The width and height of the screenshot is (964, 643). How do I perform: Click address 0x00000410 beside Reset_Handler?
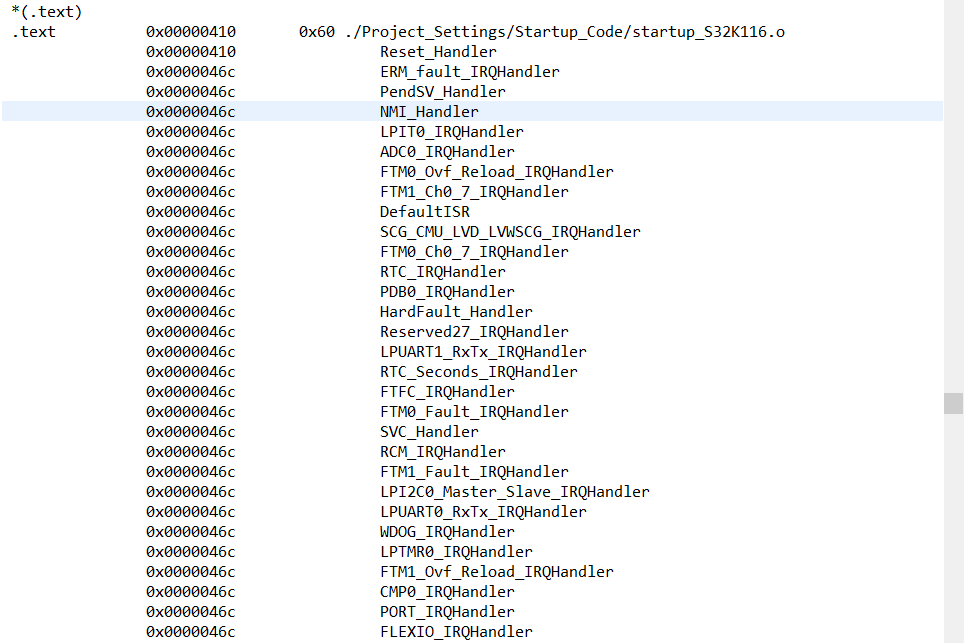tap(191, 52)
